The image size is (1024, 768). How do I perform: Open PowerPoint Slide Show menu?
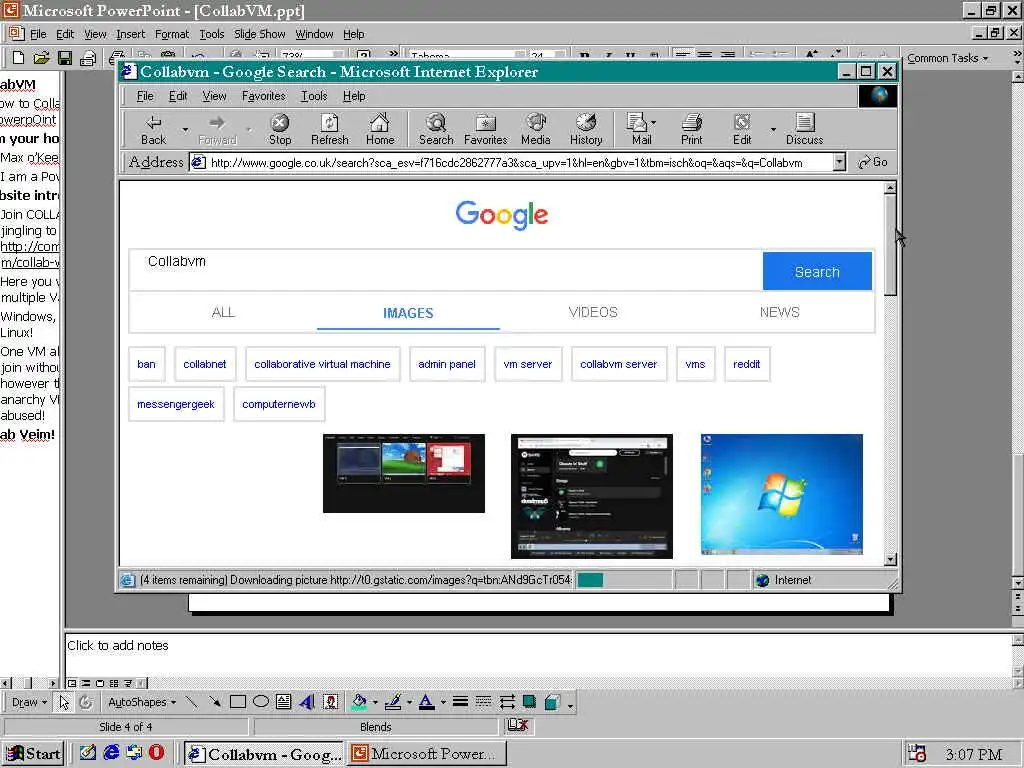[x=259, y=34]
